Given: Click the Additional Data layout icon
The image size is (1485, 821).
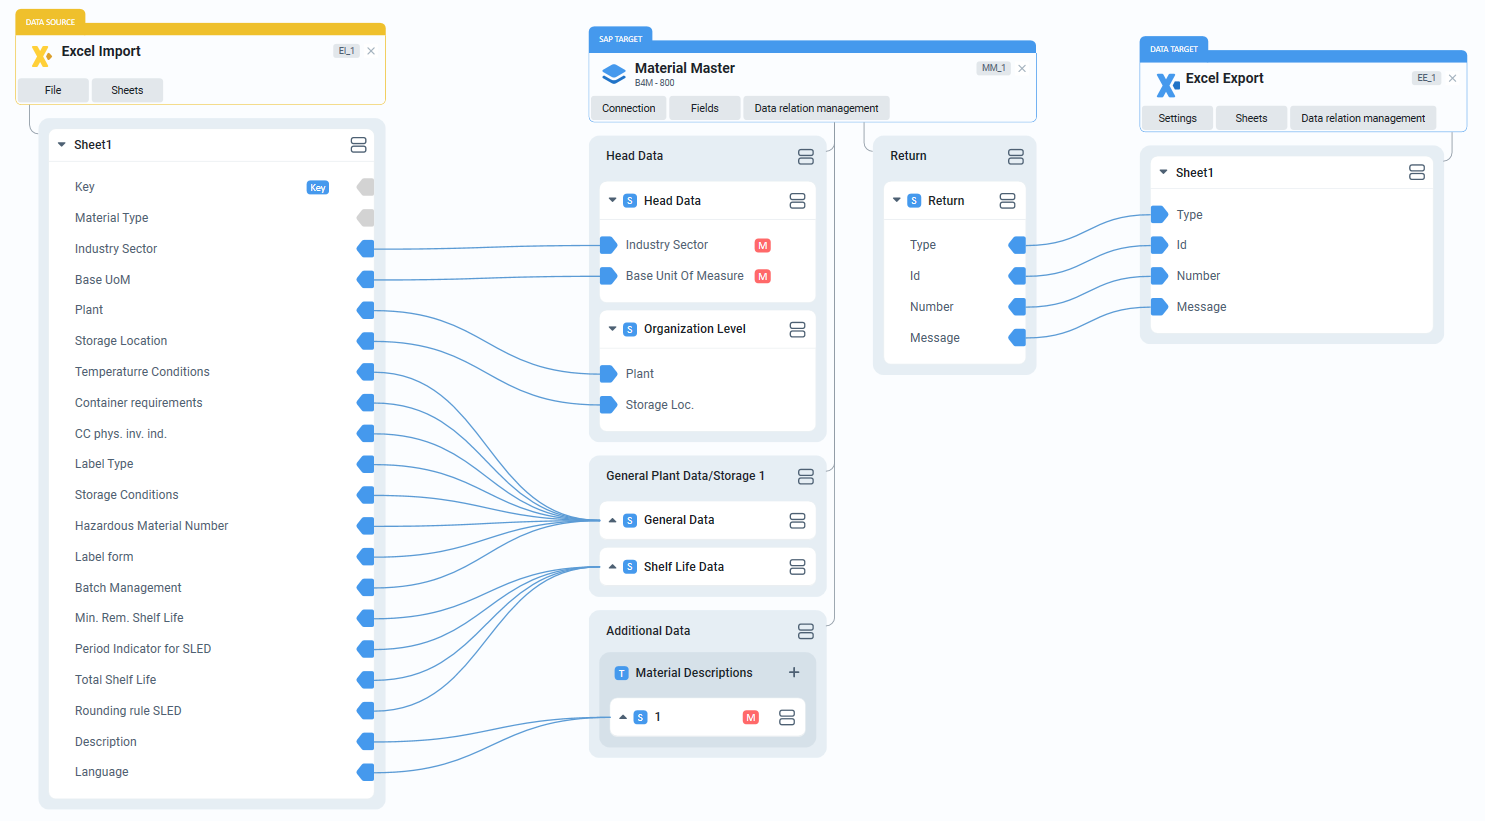Looking at the screenshot, I should pyautogui.click(x=806, y=631).
